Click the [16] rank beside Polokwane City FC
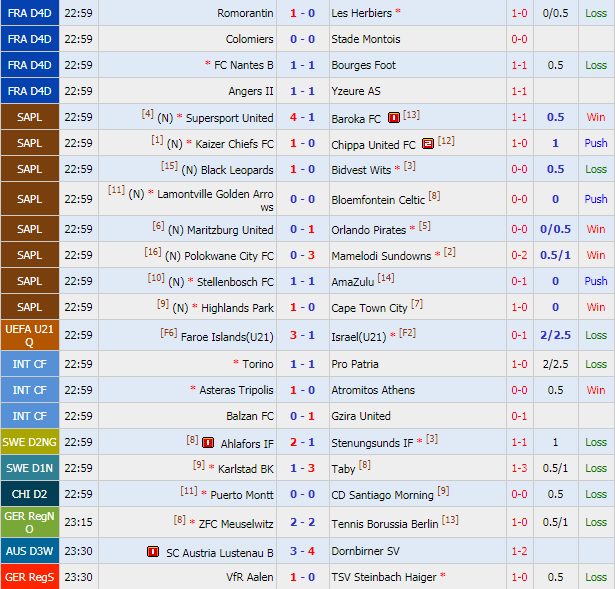Image resolution: width=615 pixels, height=589 pixels. tap(153, 252)
